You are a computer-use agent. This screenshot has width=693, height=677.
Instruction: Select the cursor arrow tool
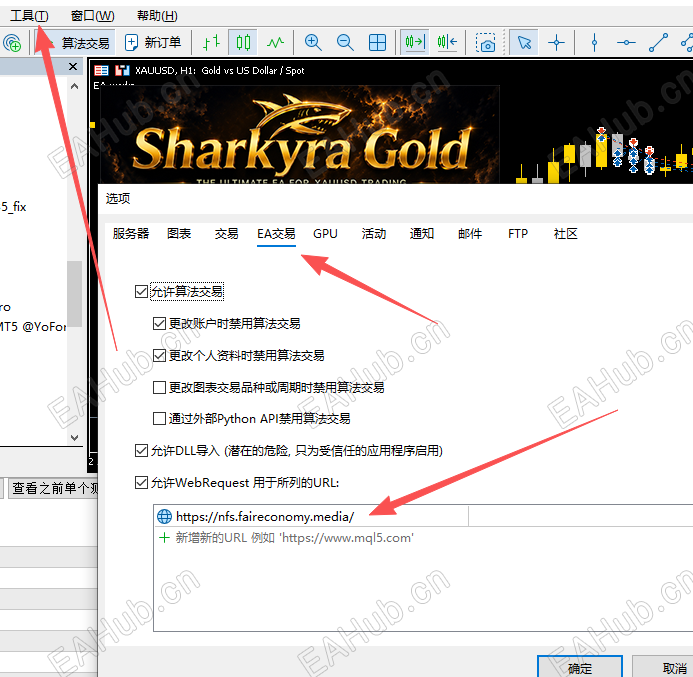[524, 43]
